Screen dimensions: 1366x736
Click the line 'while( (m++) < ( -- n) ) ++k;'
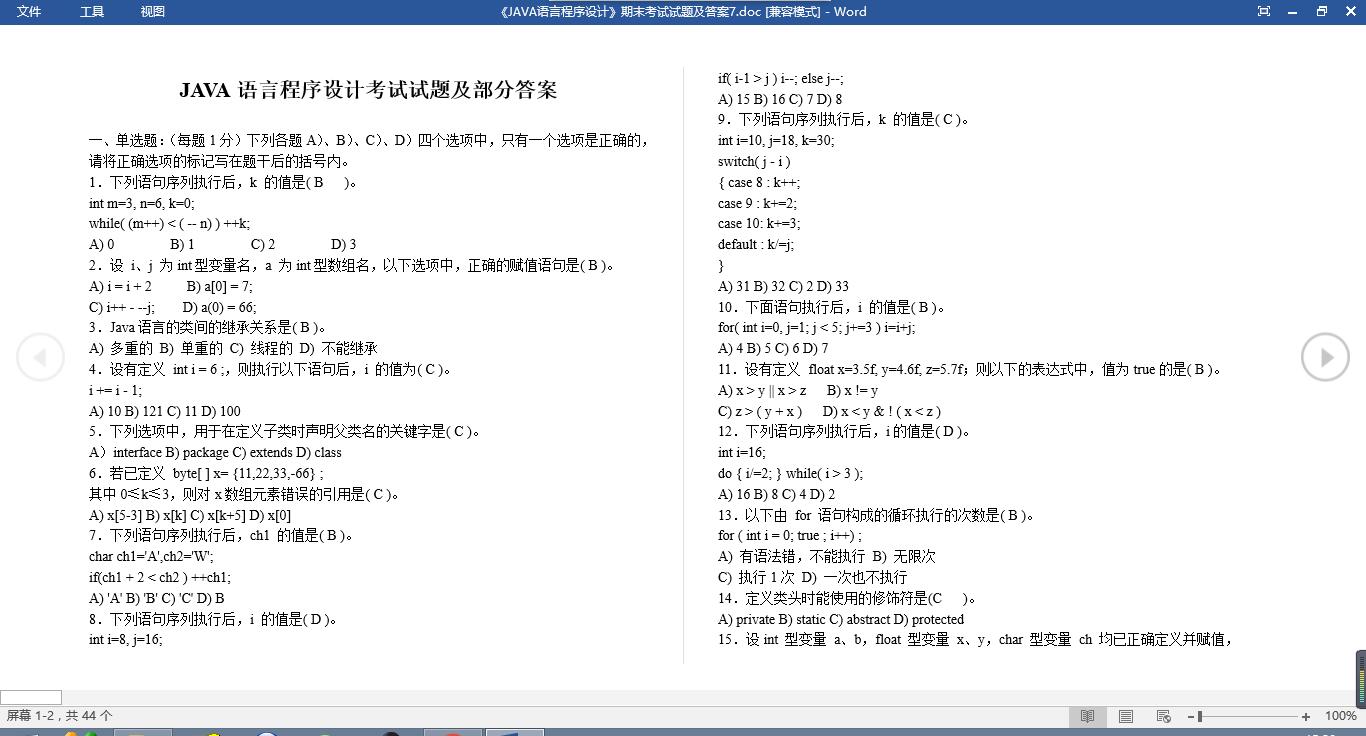[170, 224]
